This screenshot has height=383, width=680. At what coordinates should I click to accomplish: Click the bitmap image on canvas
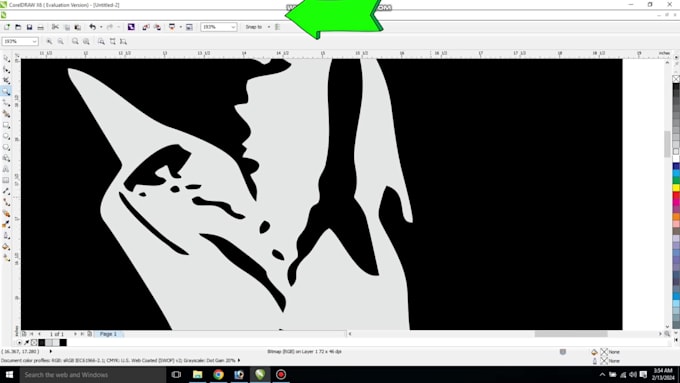(x=321, y=194)
